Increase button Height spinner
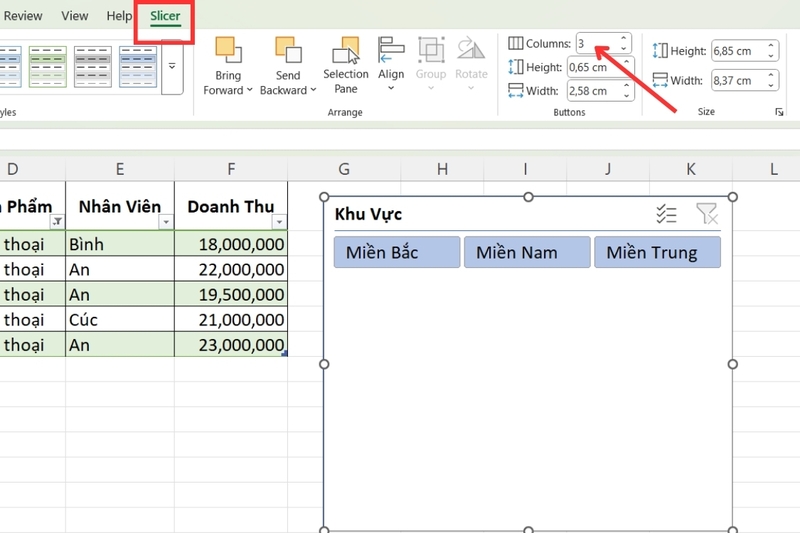 [627, 62]
